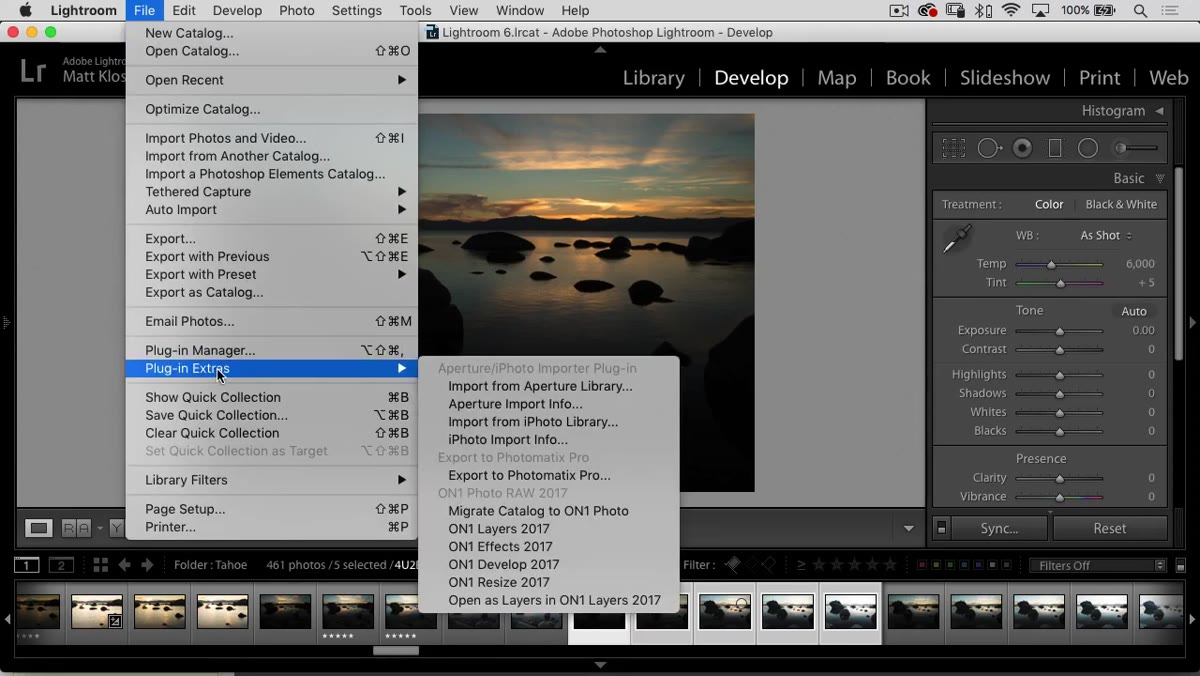The height and width of the screenshot is (676, 1200).
Task: Click the Lightroom Lr logo
Action: (33, 71)
